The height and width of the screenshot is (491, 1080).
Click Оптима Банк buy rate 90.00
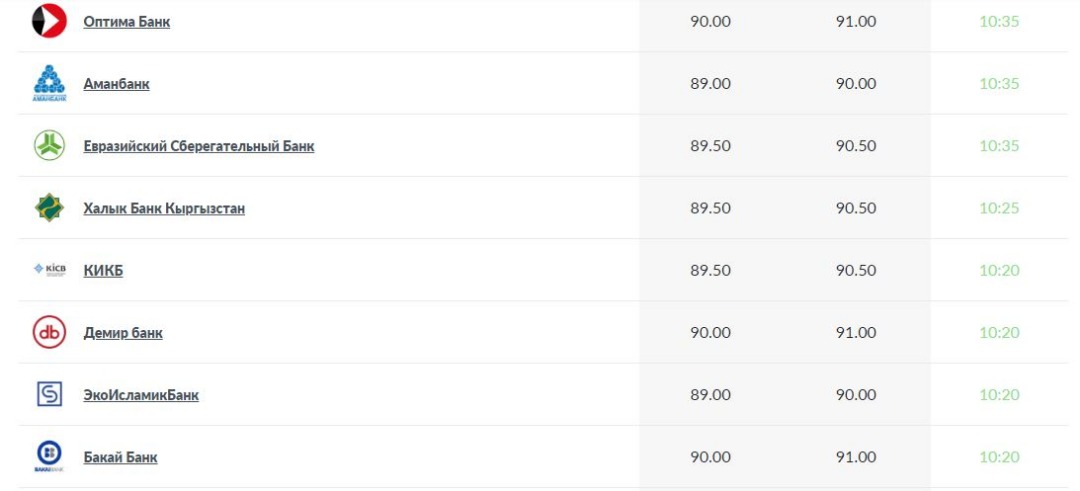[710, 21]
